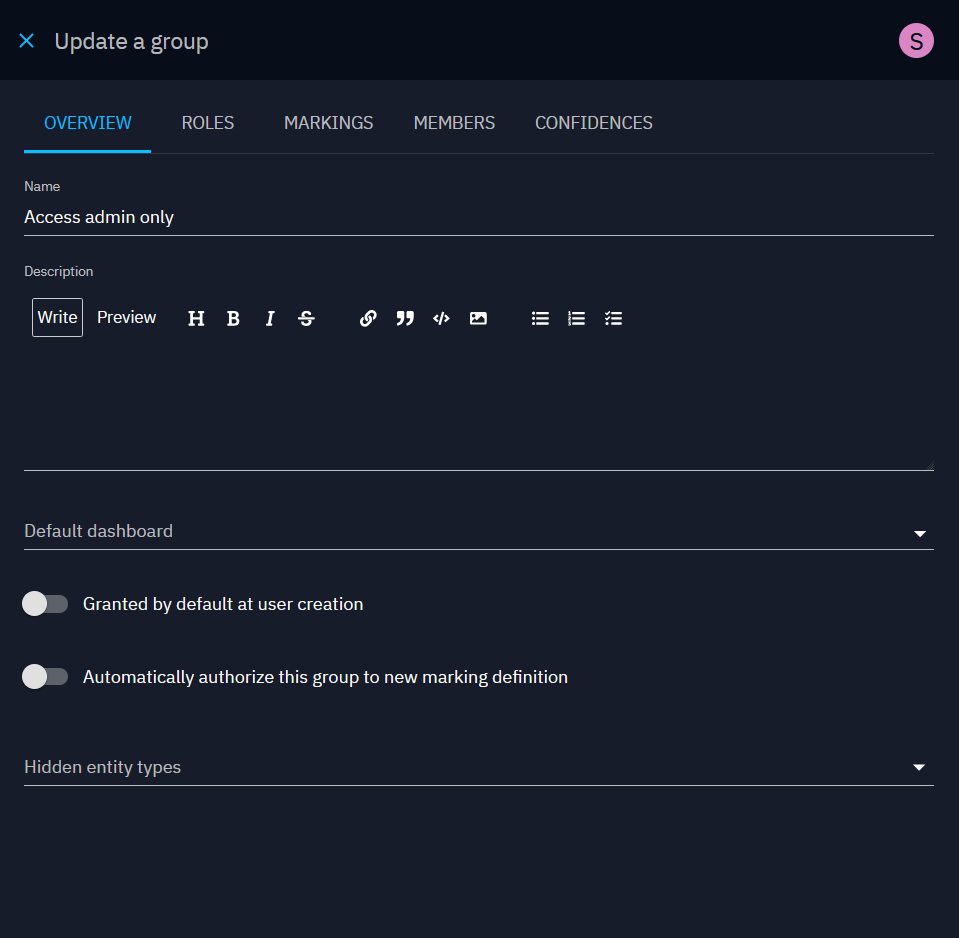Toggle auto-authorize group to new marking definition
The height and width of the screenshot is (938, 959).
point(45,677)
